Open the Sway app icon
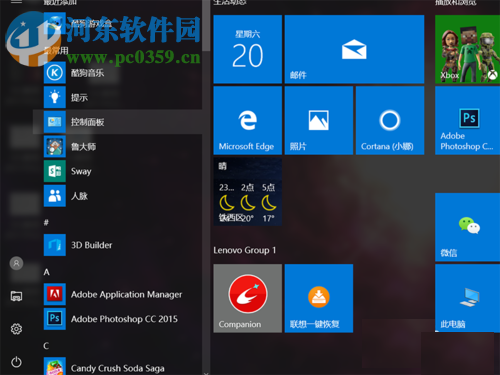The width and height of the screenshot is (500, 375). 55,171
